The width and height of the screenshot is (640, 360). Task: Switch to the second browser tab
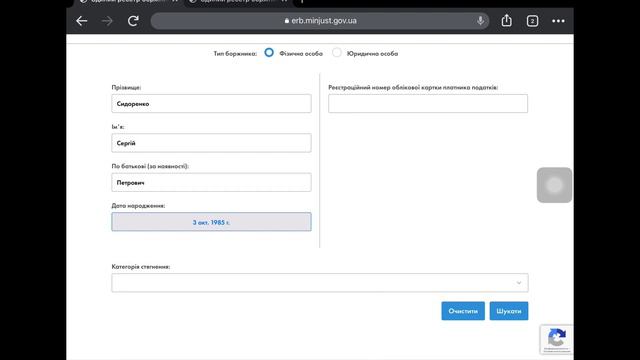coord(238,2)
